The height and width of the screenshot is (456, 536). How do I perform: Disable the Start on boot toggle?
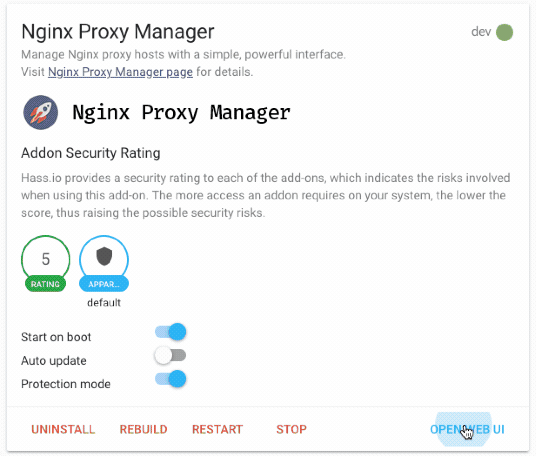pos(171,332)
